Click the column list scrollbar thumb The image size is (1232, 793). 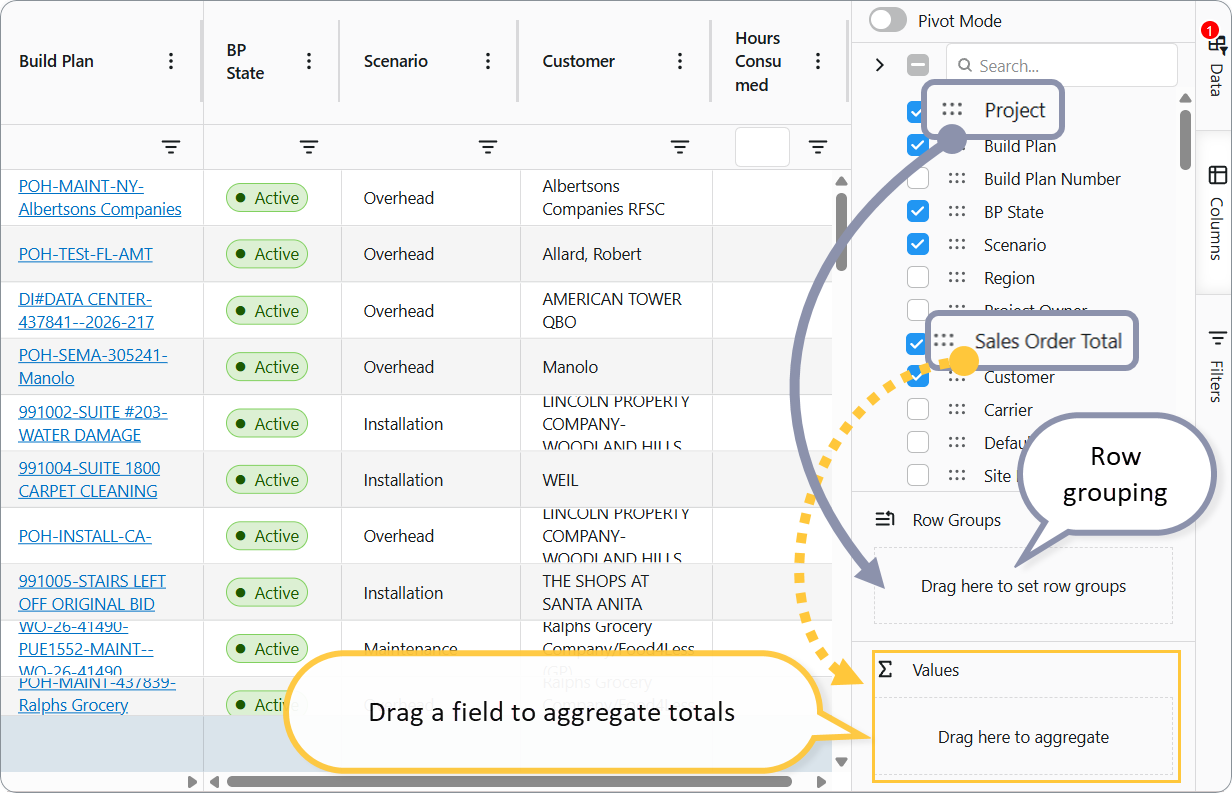(1185, 139)
